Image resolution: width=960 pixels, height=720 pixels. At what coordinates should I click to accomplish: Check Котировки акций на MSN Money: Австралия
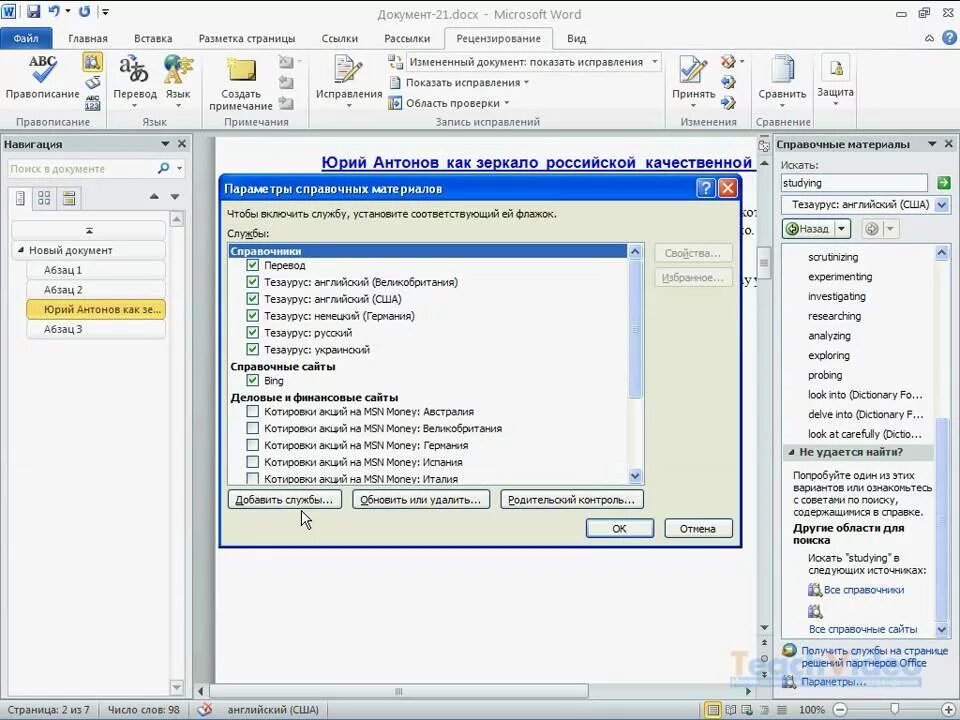(x=252, y=411)
